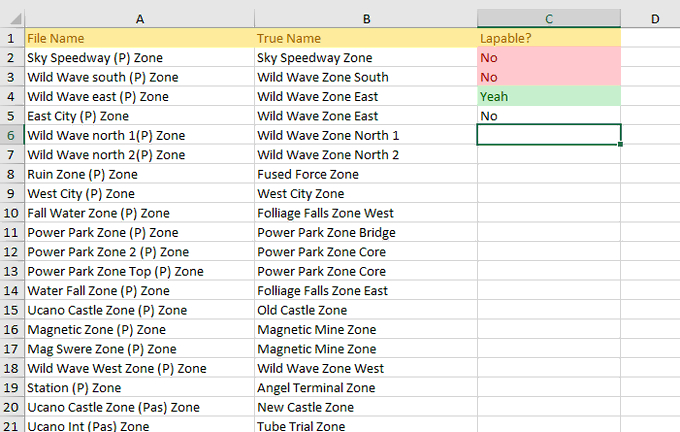Click the select-all corner triangle
Screen dimensions: 680x432
(x=12, y=18)
